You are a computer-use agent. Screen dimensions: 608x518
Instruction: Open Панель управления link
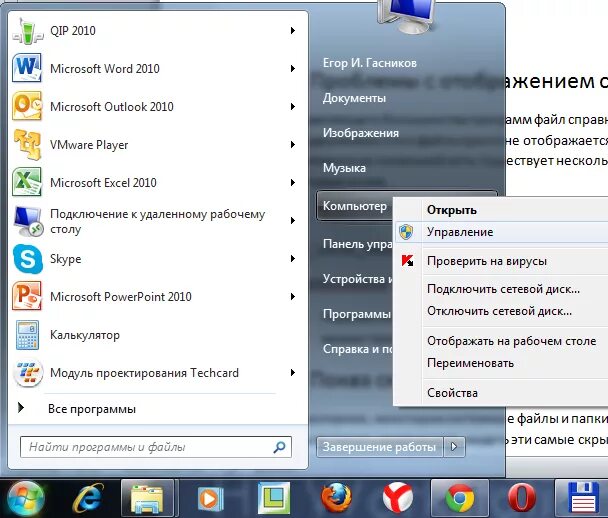click(x=357, y=244)
